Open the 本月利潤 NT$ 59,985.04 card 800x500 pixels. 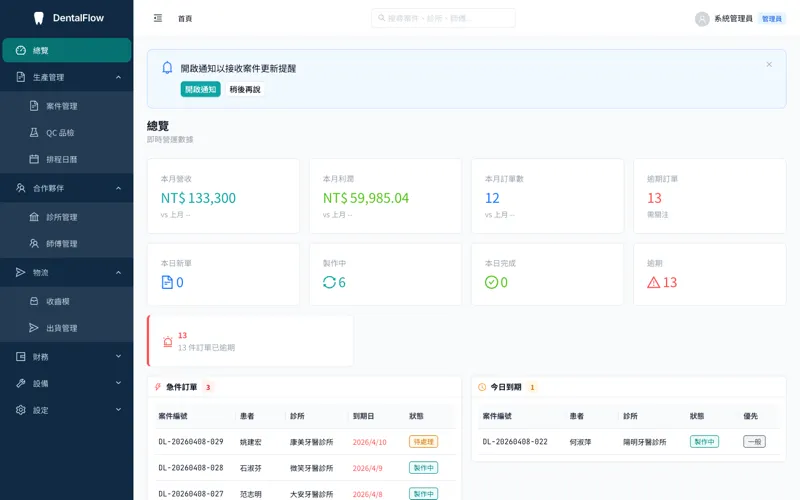pyautogui.click(x=385, y=196)
